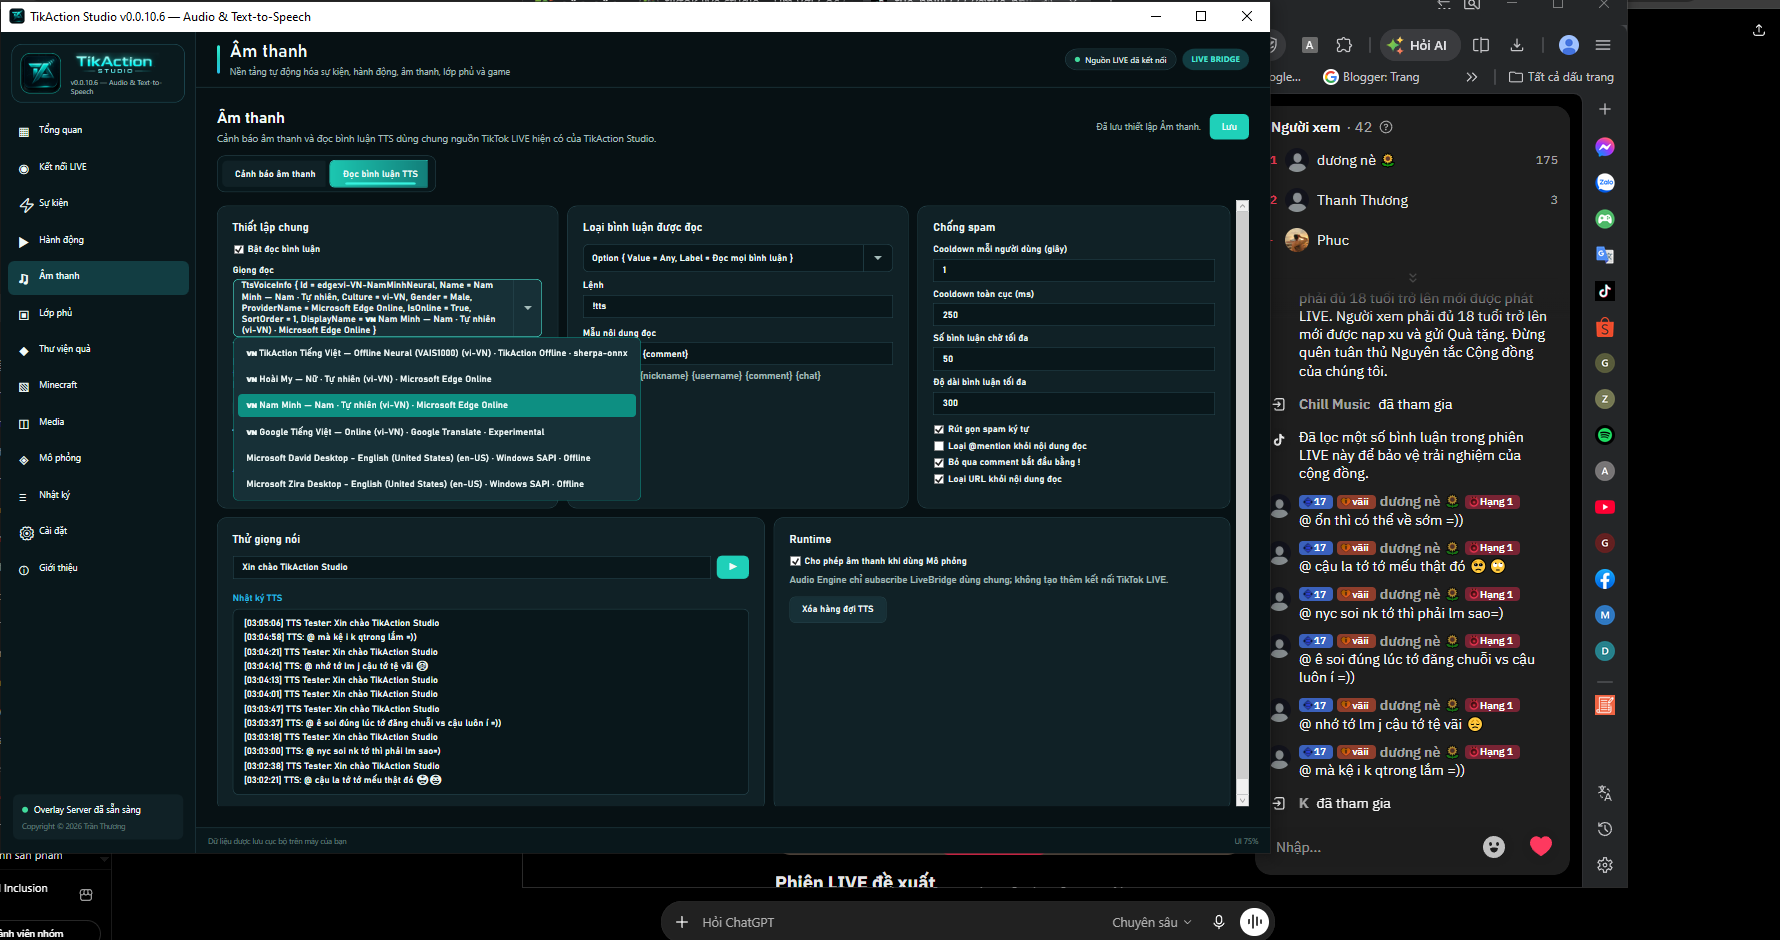Open the emoji picker in TikTok chat
The height and width of the screenshot is (940, 1780).
tap(1494, 847)
